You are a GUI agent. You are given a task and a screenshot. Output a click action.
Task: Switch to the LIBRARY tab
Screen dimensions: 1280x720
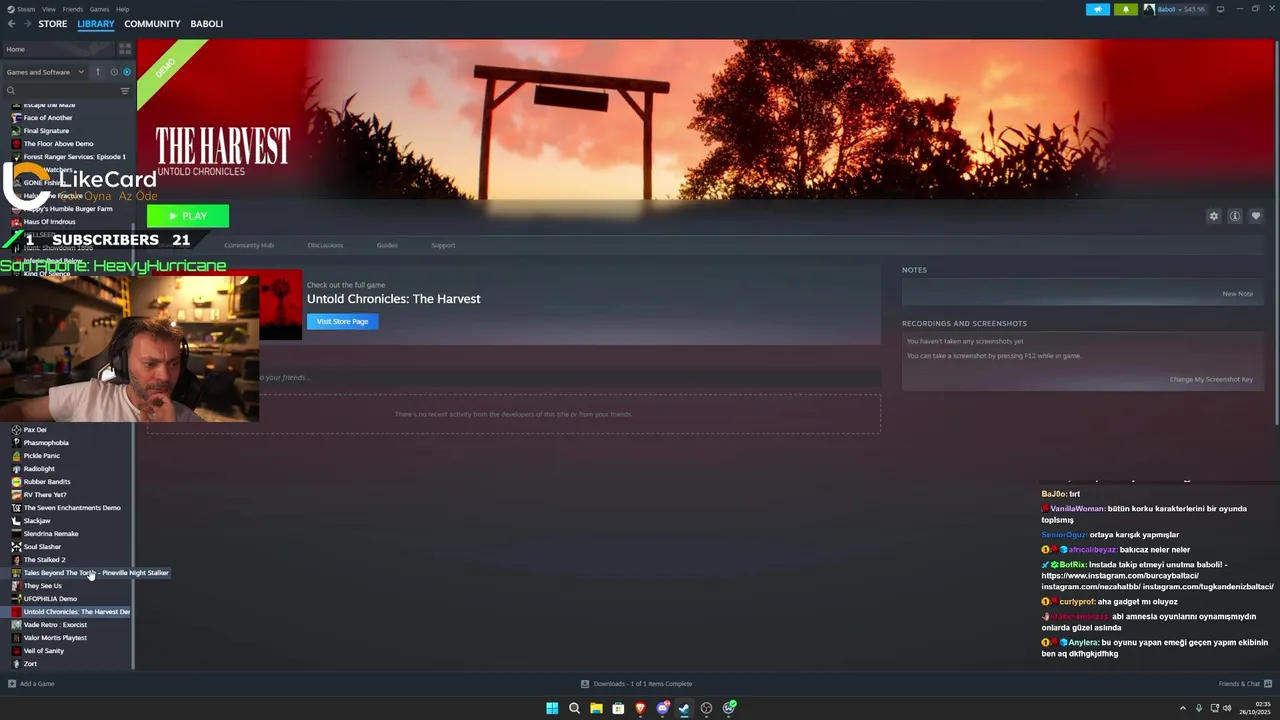(96, 24)
